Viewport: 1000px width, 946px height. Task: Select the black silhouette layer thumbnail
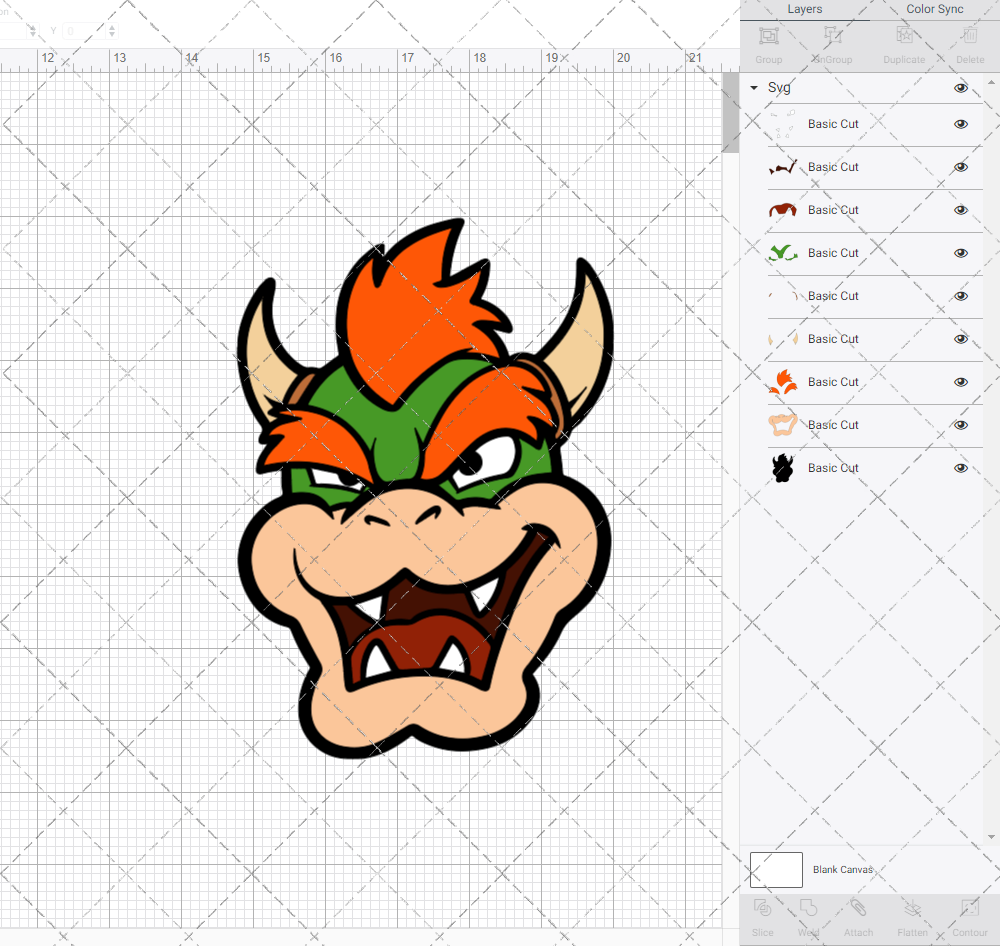[x=783, y=468]
